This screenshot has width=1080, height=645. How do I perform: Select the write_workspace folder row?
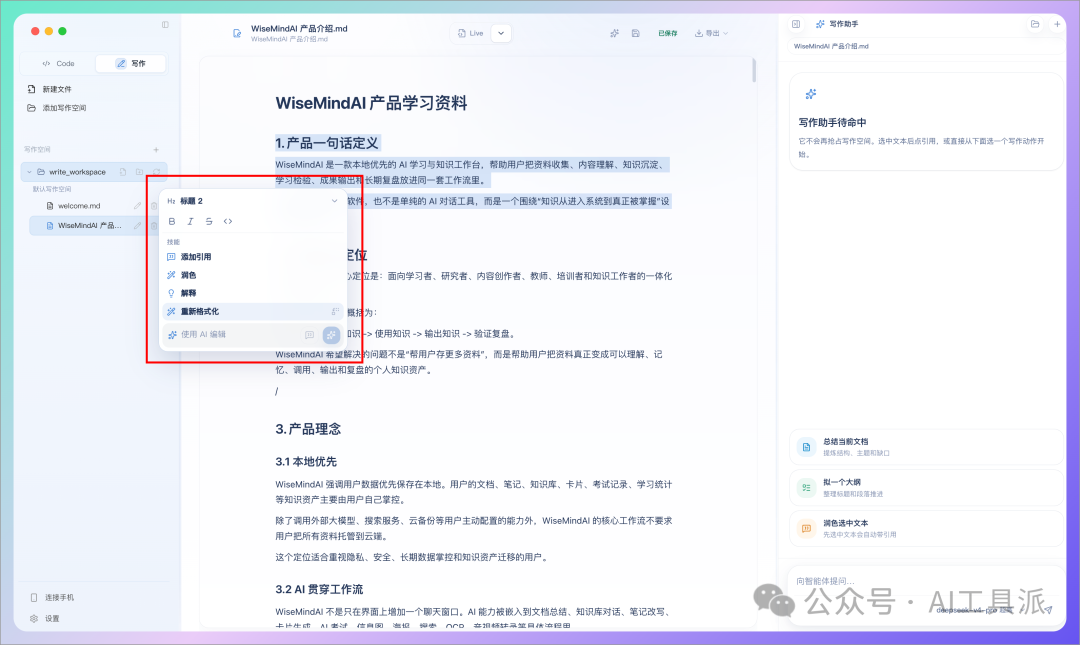click(94, 172)
